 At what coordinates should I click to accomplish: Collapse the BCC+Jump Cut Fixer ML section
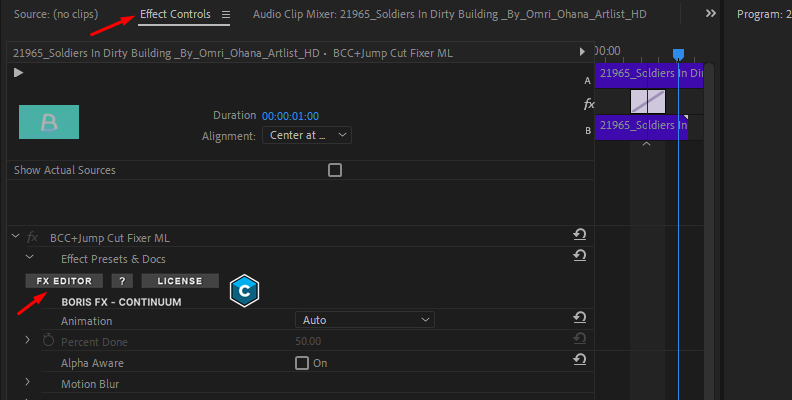coord(16,236)
